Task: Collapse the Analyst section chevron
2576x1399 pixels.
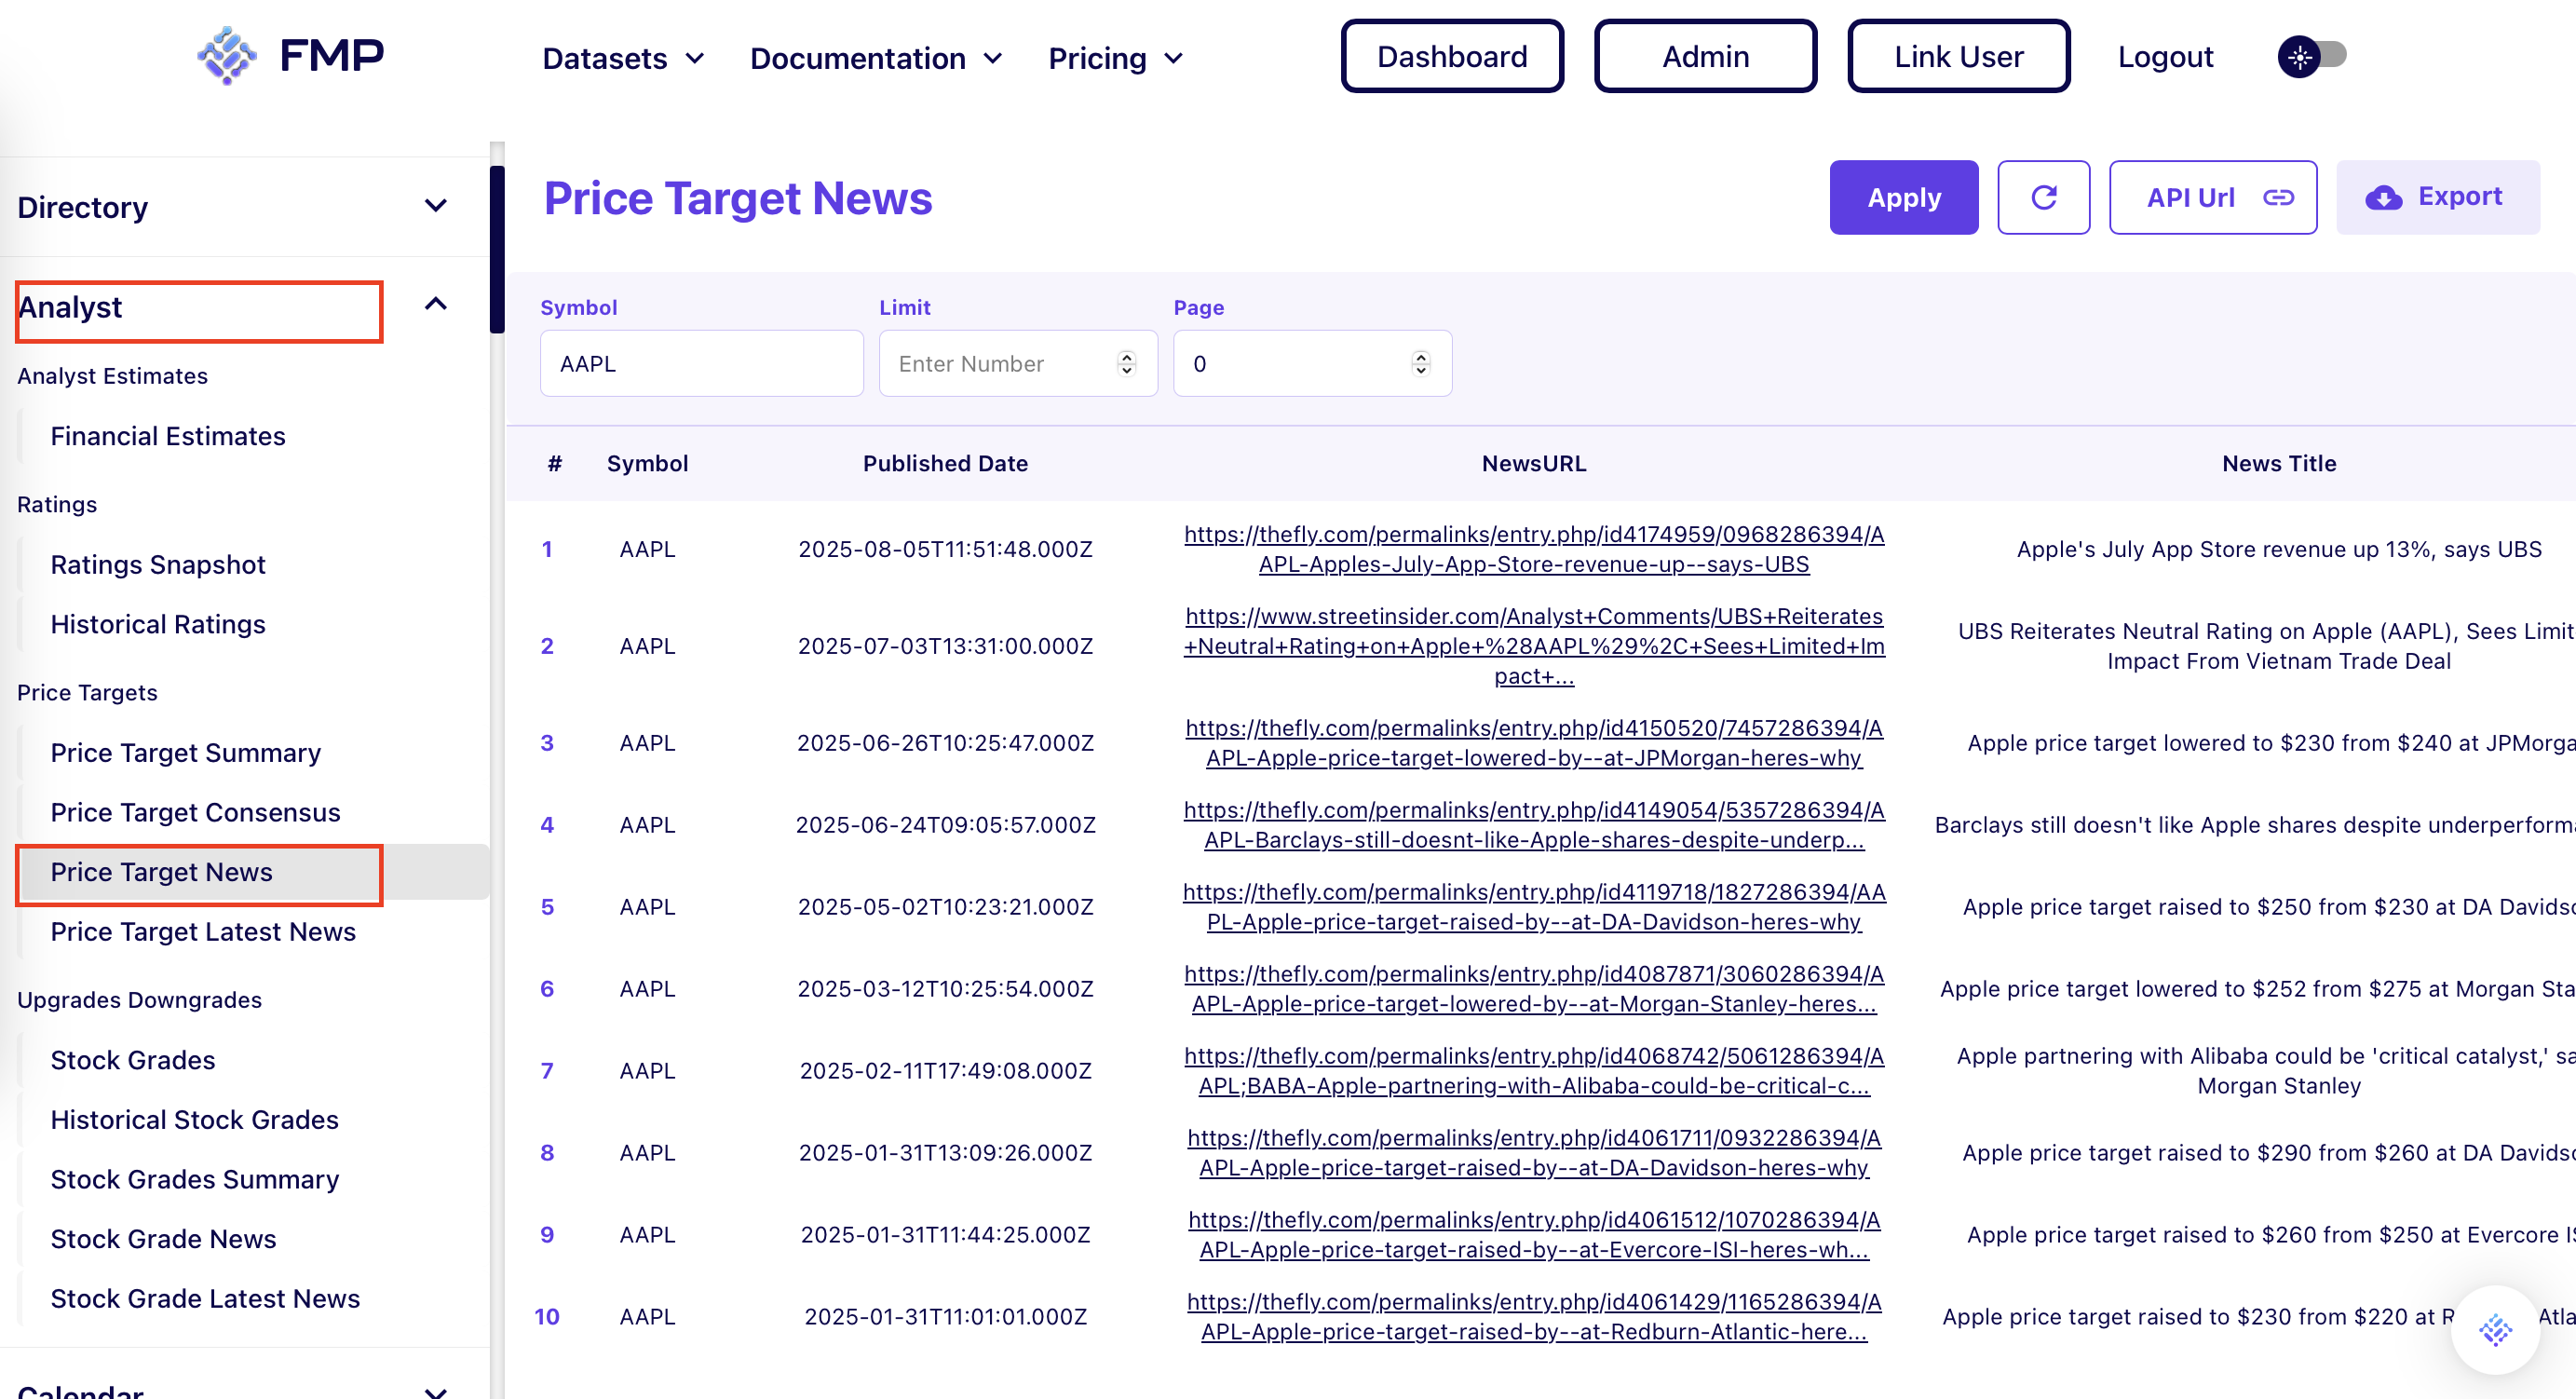Action: 435,304
